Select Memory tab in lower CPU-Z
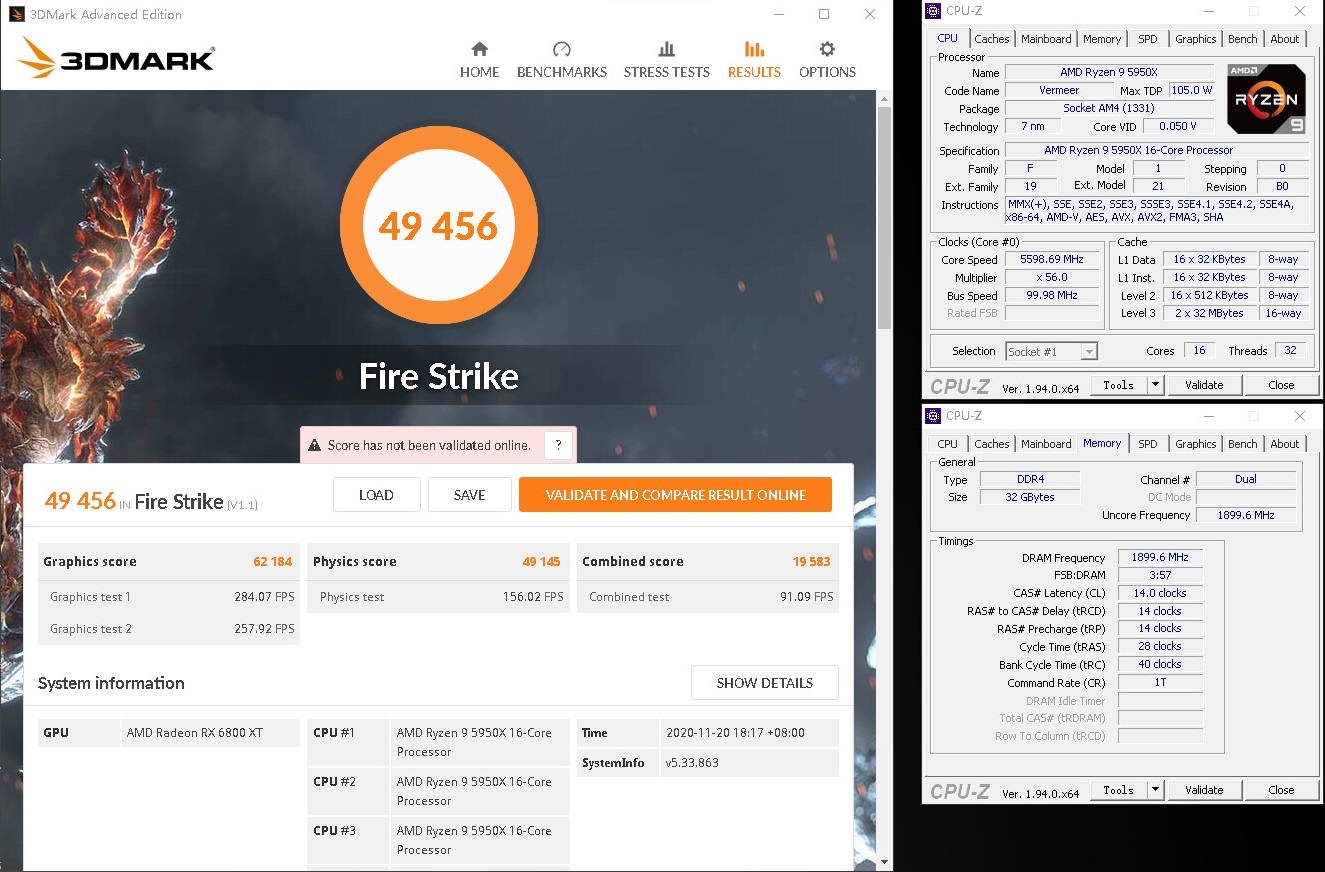This screenshot has height=872, width=1325. (x=1102, y=443)
